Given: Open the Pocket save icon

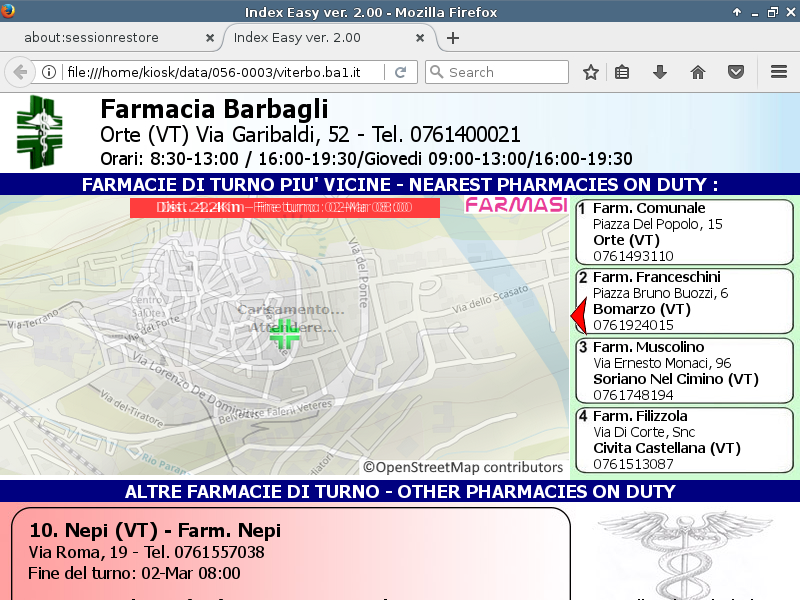Looking at the screenshot, I should (736, 72).
